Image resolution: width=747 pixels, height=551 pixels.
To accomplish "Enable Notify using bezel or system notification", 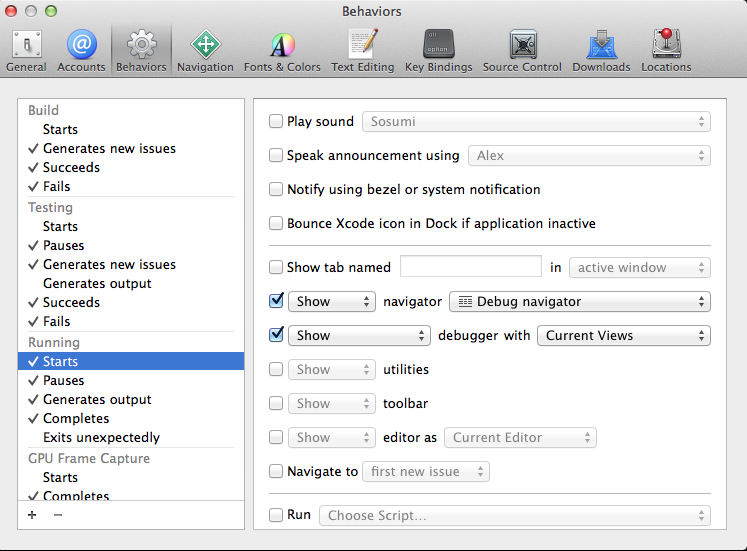I will click(x=276, y=189).
